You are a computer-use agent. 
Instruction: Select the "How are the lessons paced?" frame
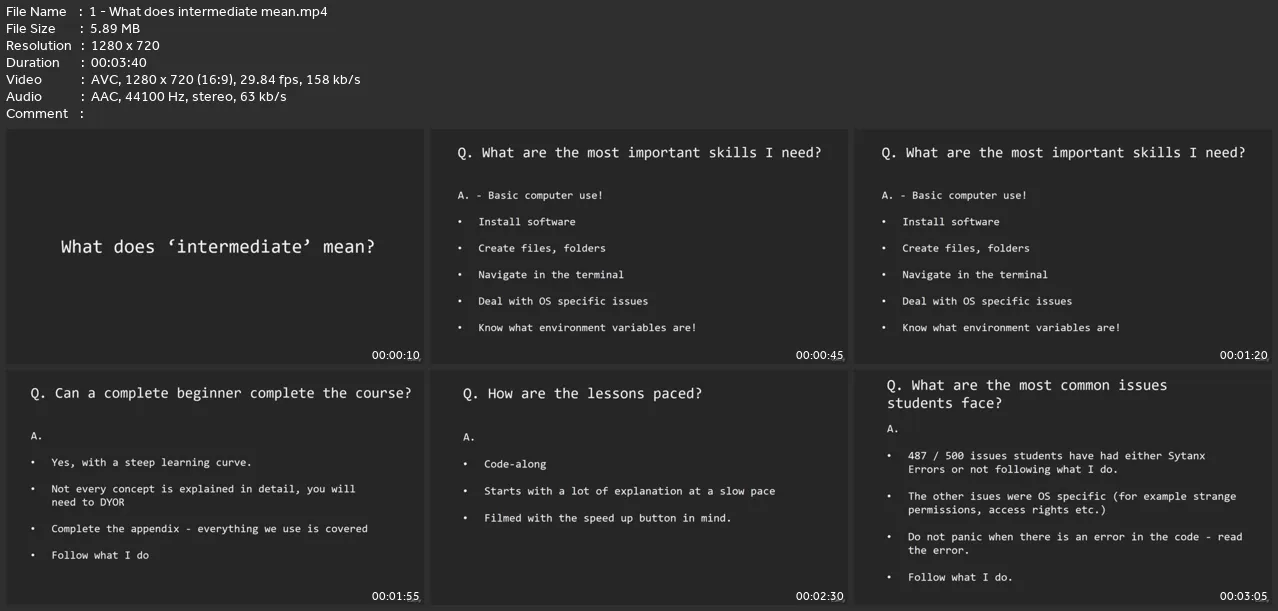[639, 487]
